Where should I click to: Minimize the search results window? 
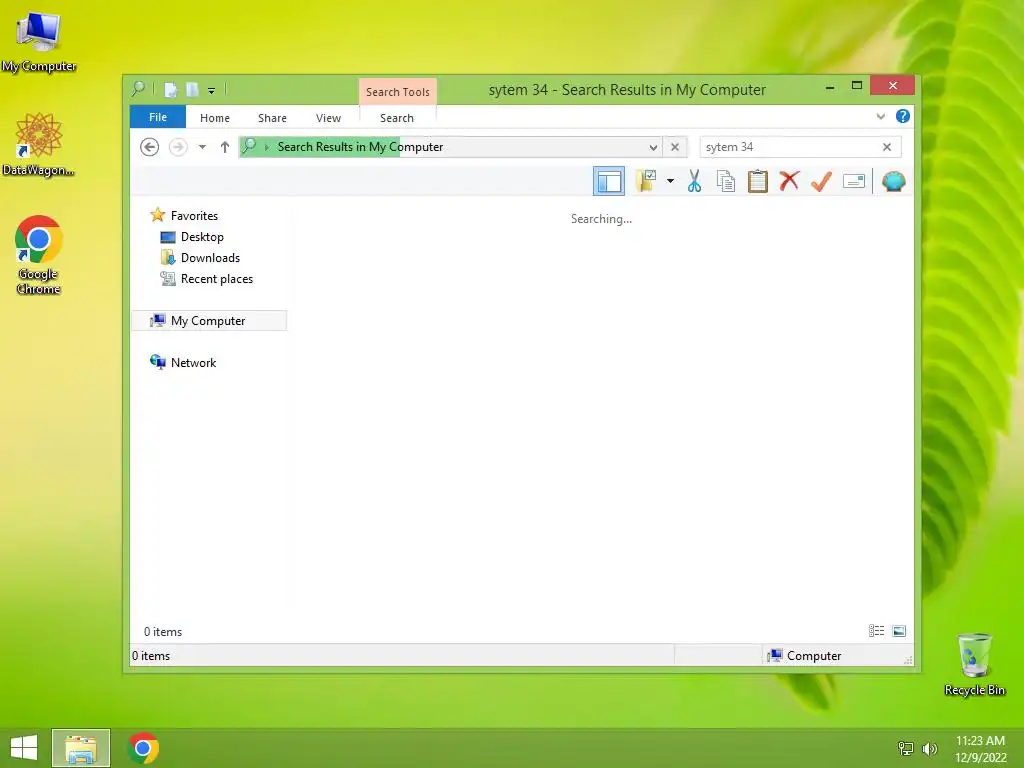829,86
